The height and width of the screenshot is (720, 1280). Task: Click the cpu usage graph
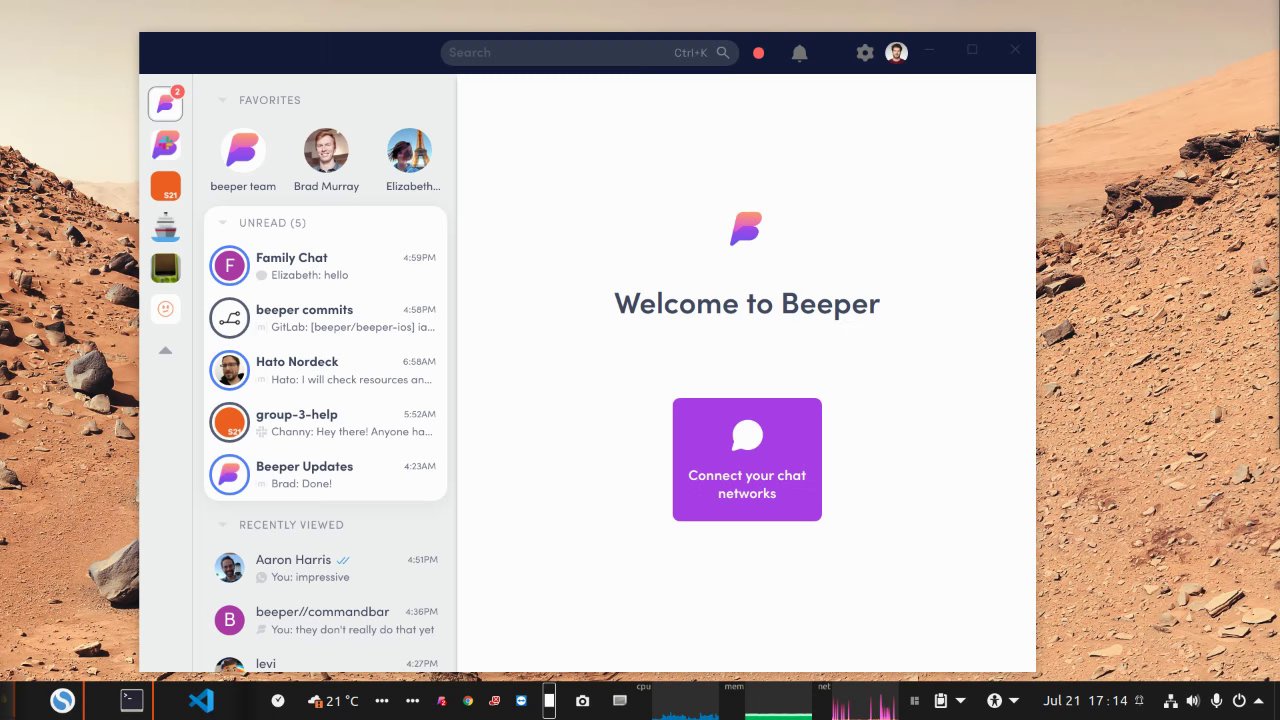point(684,701)
